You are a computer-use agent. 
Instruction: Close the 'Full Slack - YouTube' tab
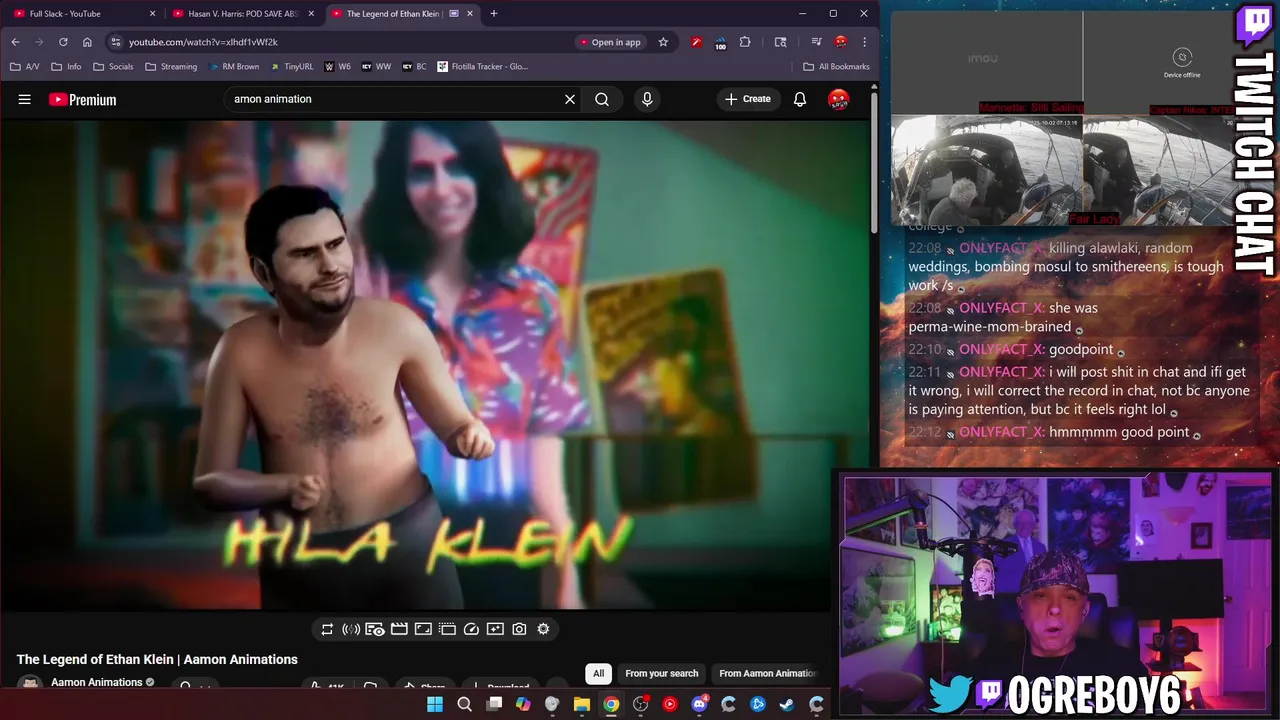tap(153, 14)
